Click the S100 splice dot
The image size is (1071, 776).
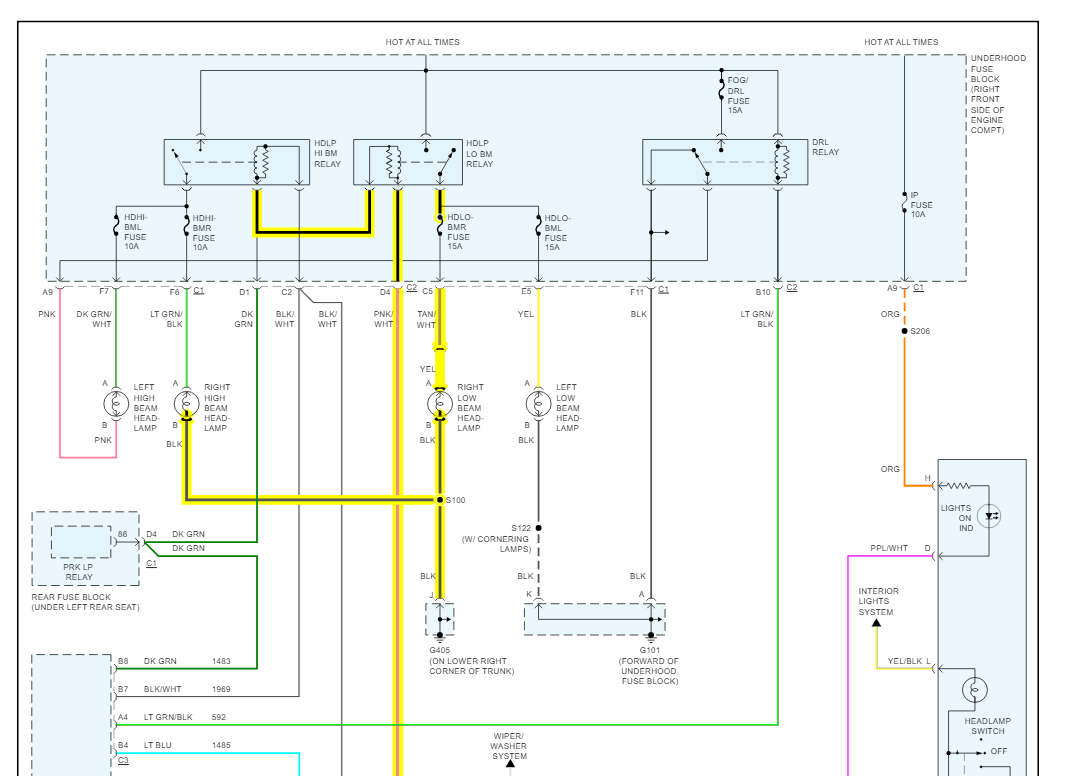coord(440,500)
